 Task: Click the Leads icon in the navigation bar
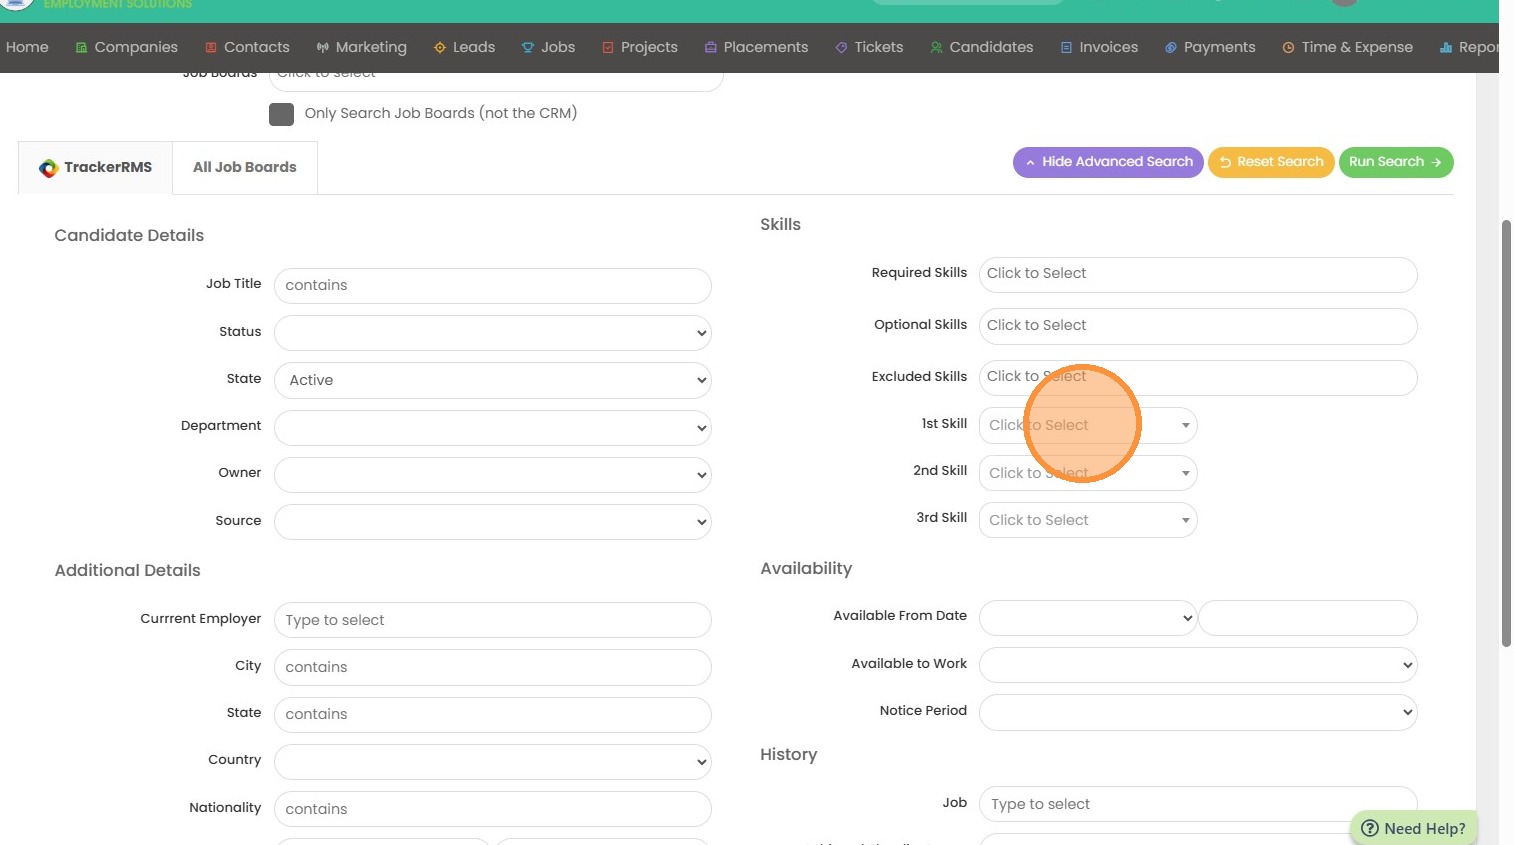tap(439, 48)
